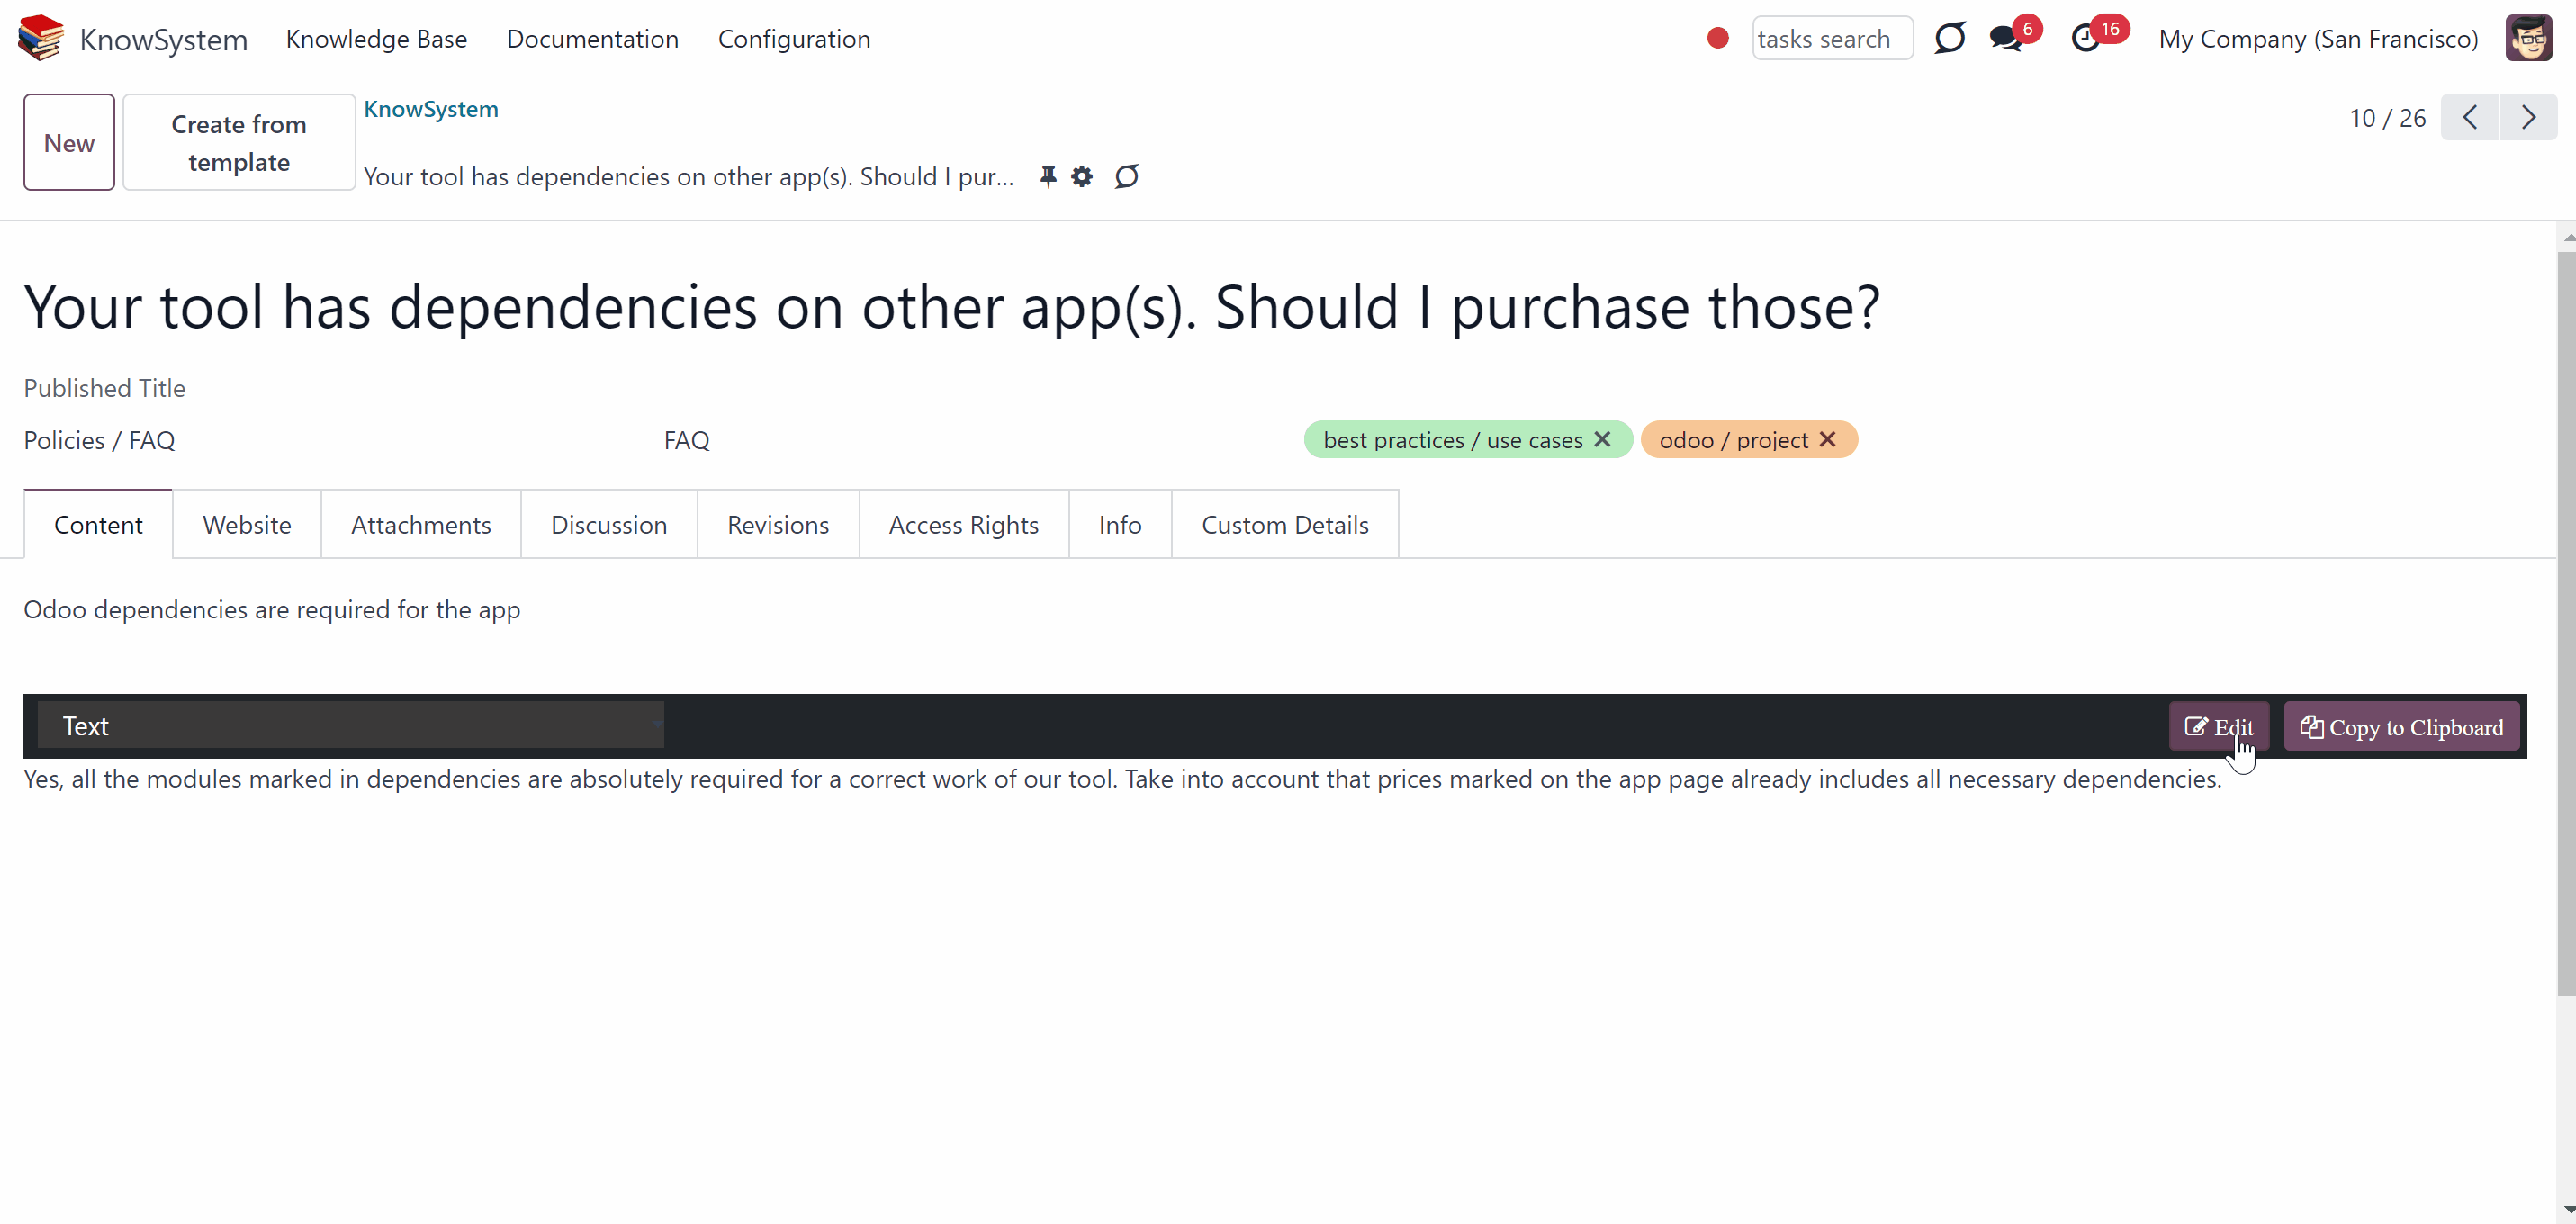Follow the KnowSystem breadcrumb link
The height and width of the screenshot is (1224, 2576).
[x=431, y=108]
